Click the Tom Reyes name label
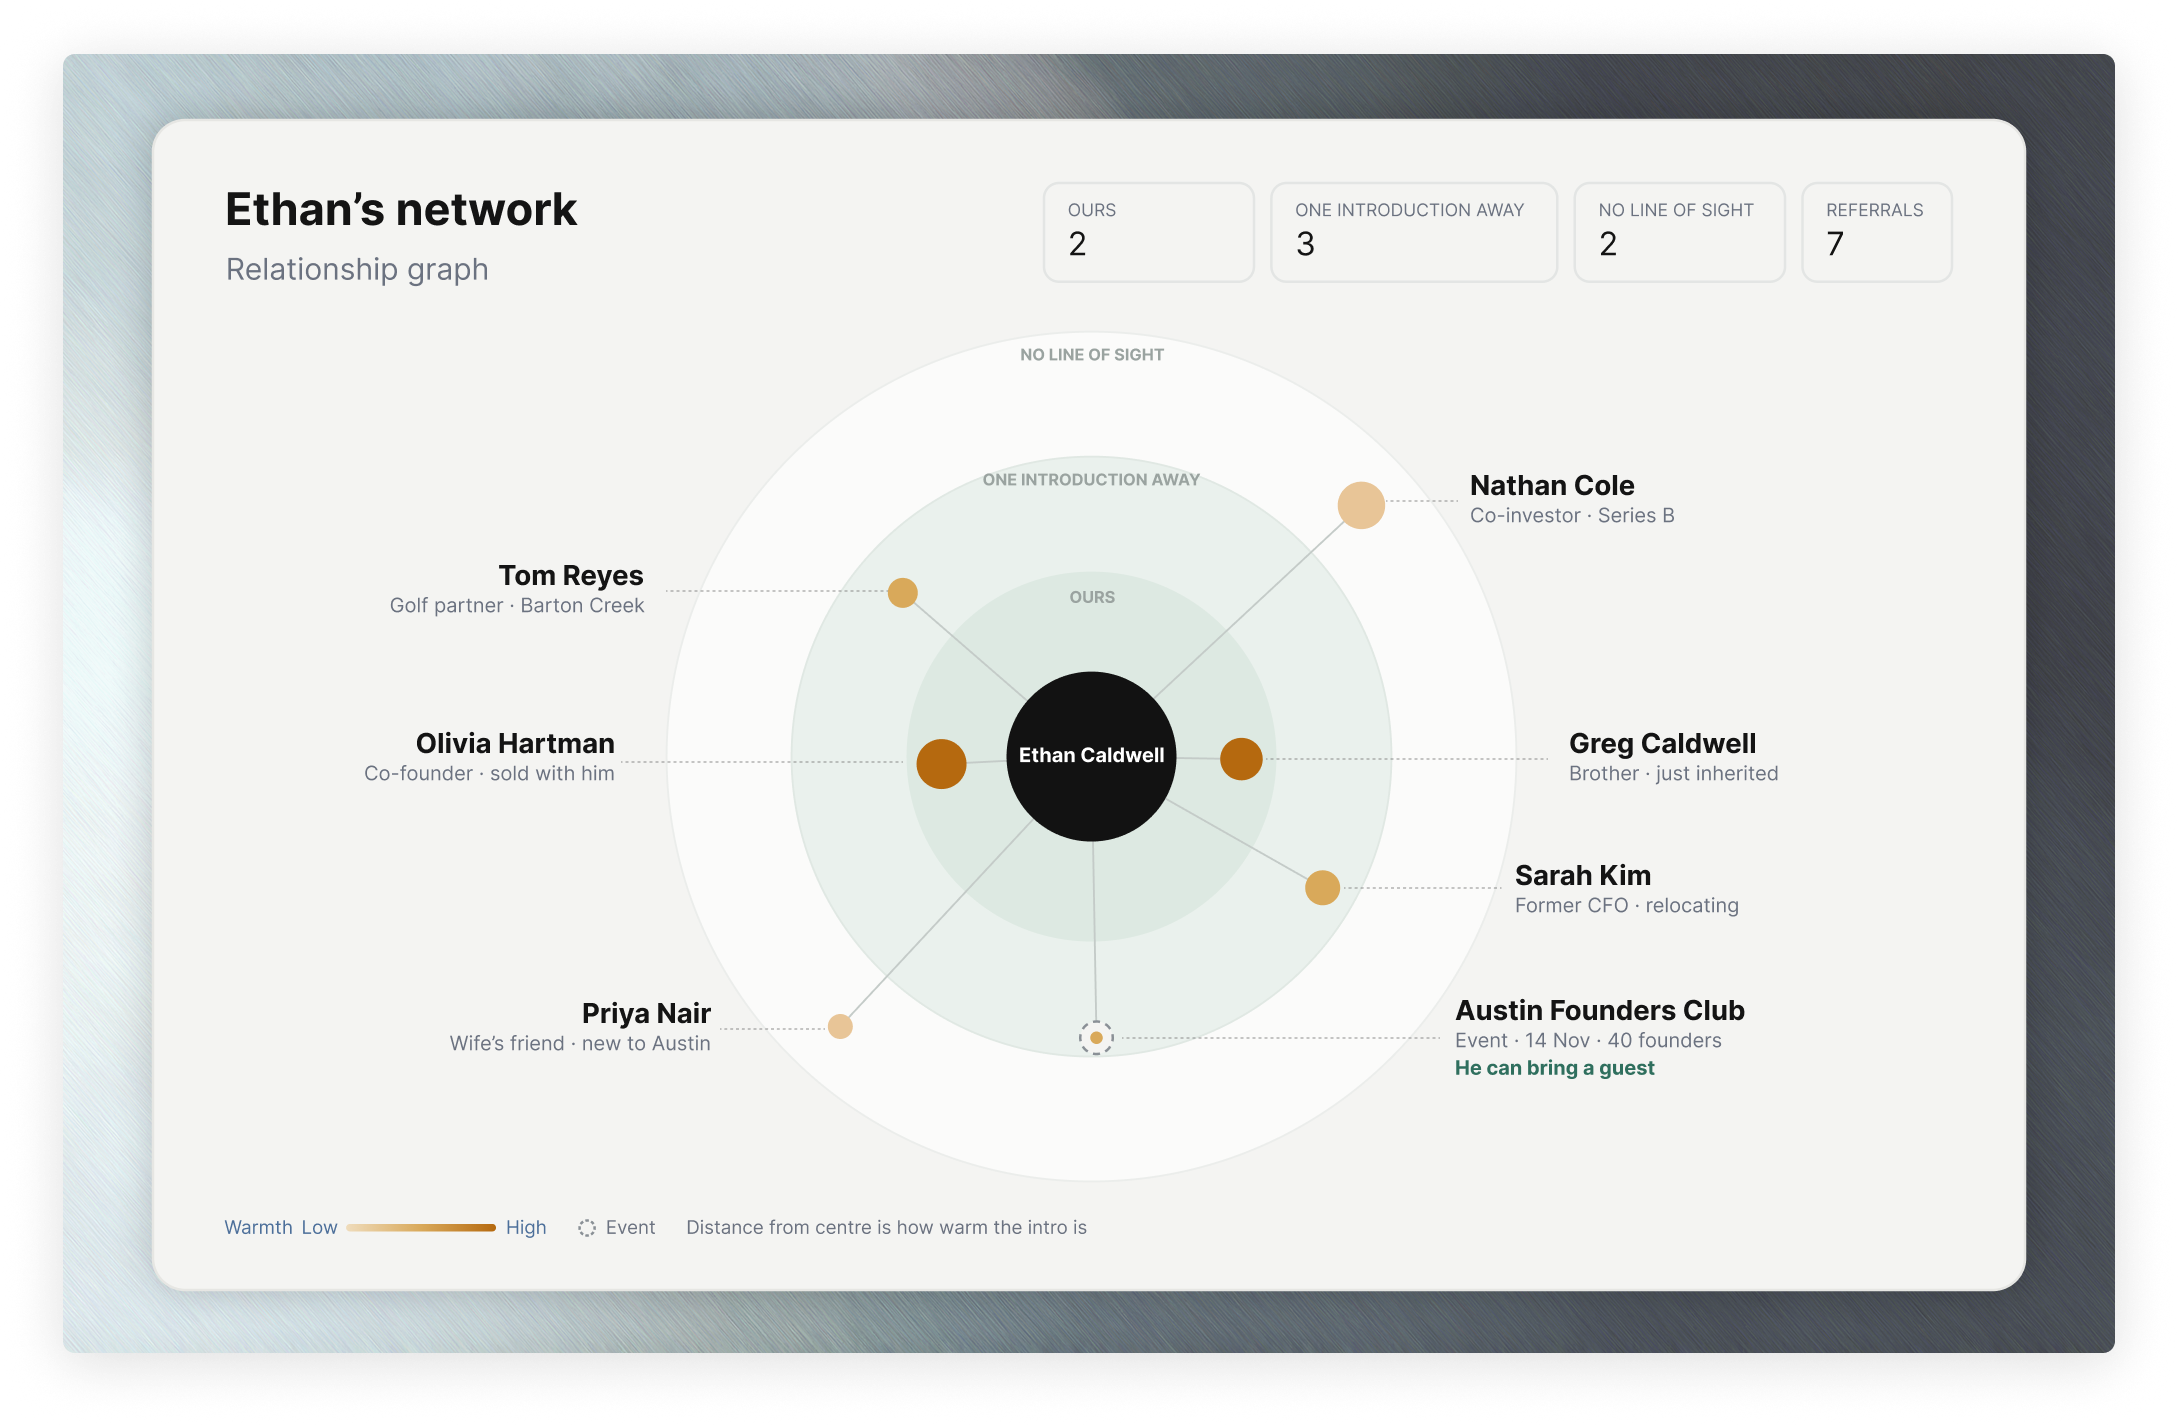 [571, 576]
